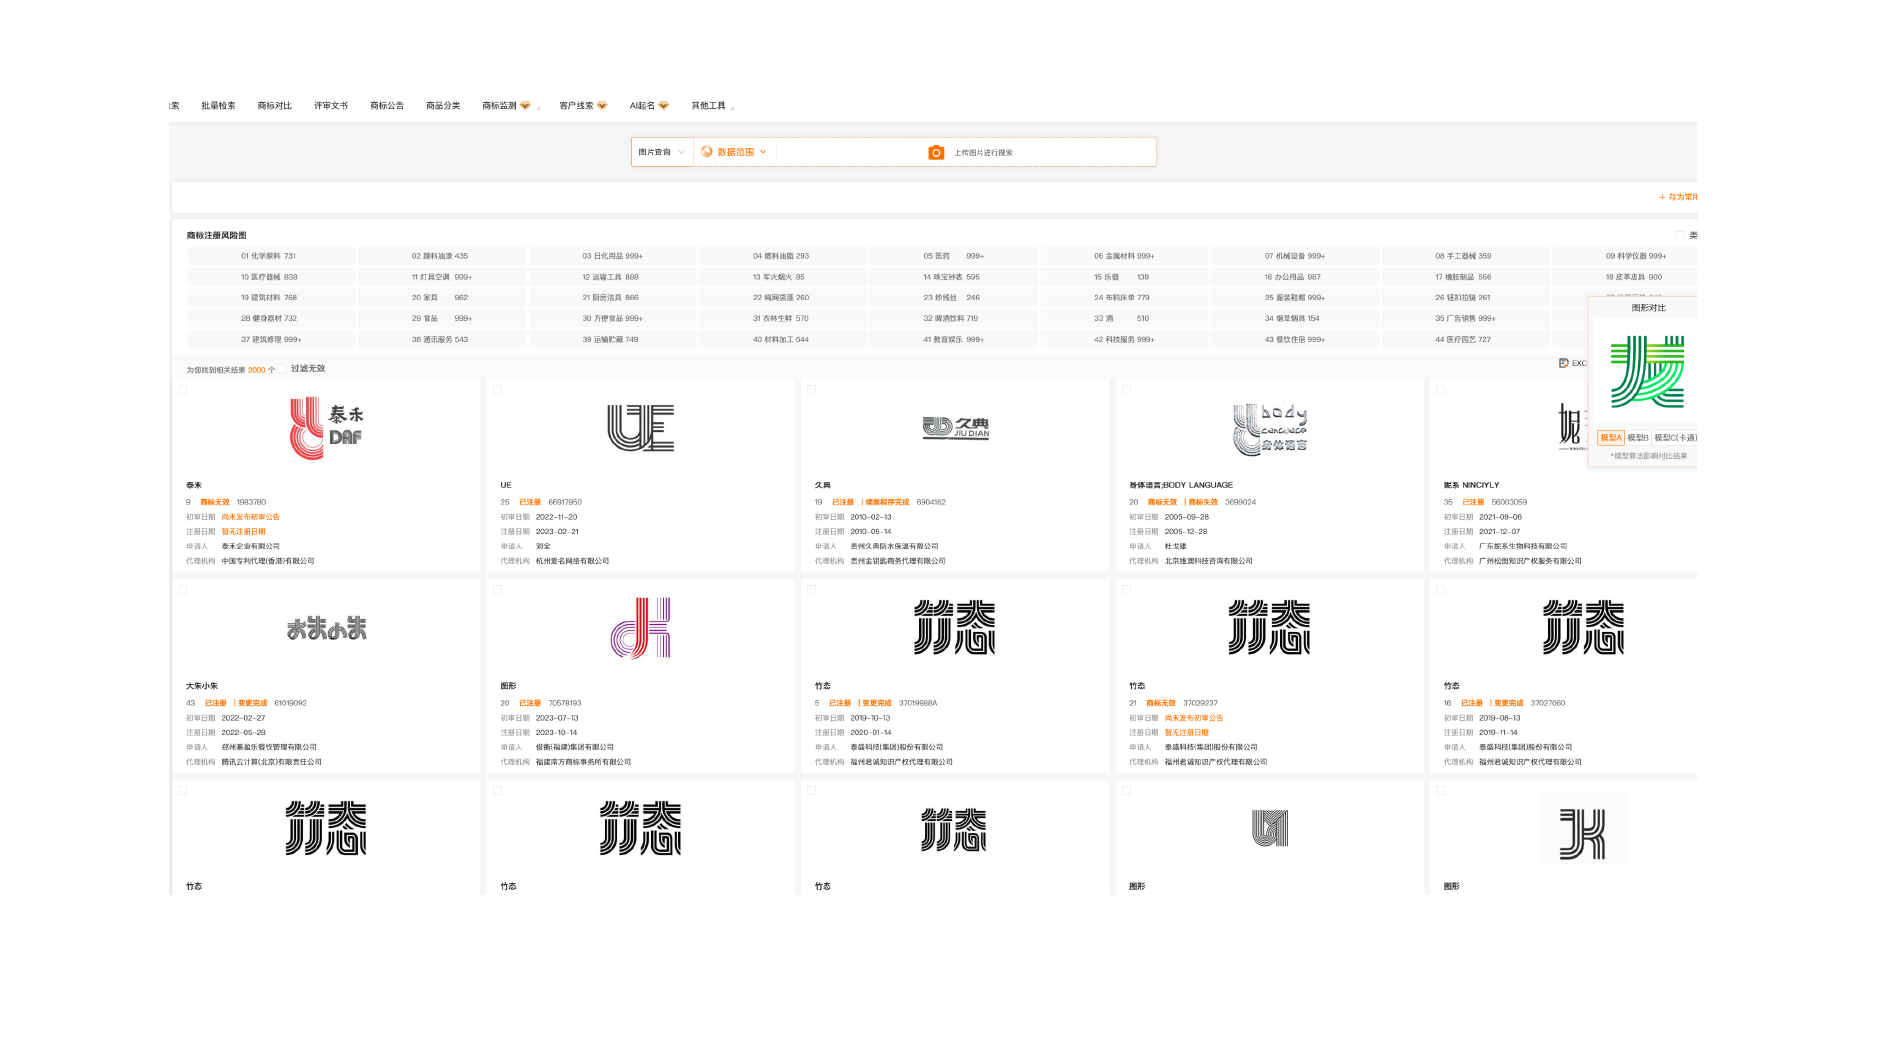This screenshot has width=1891, height=1063.
Task: Open the AI起名 menu
Action: [x=649, y=106]
